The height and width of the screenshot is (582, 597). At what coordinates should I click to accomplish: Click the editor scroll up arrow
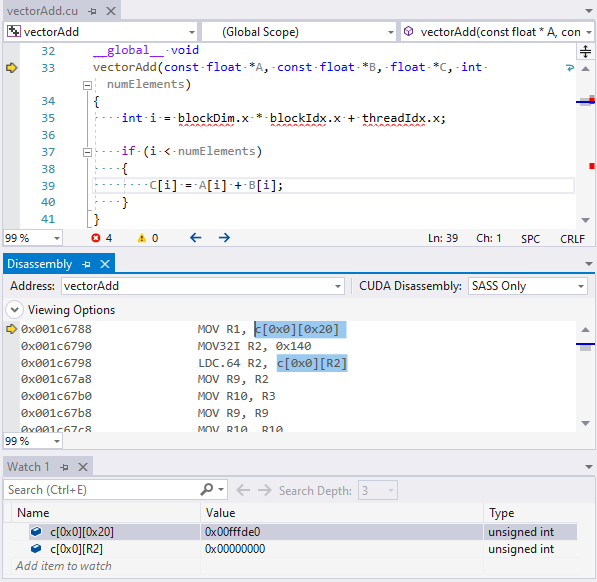point(586,69)
